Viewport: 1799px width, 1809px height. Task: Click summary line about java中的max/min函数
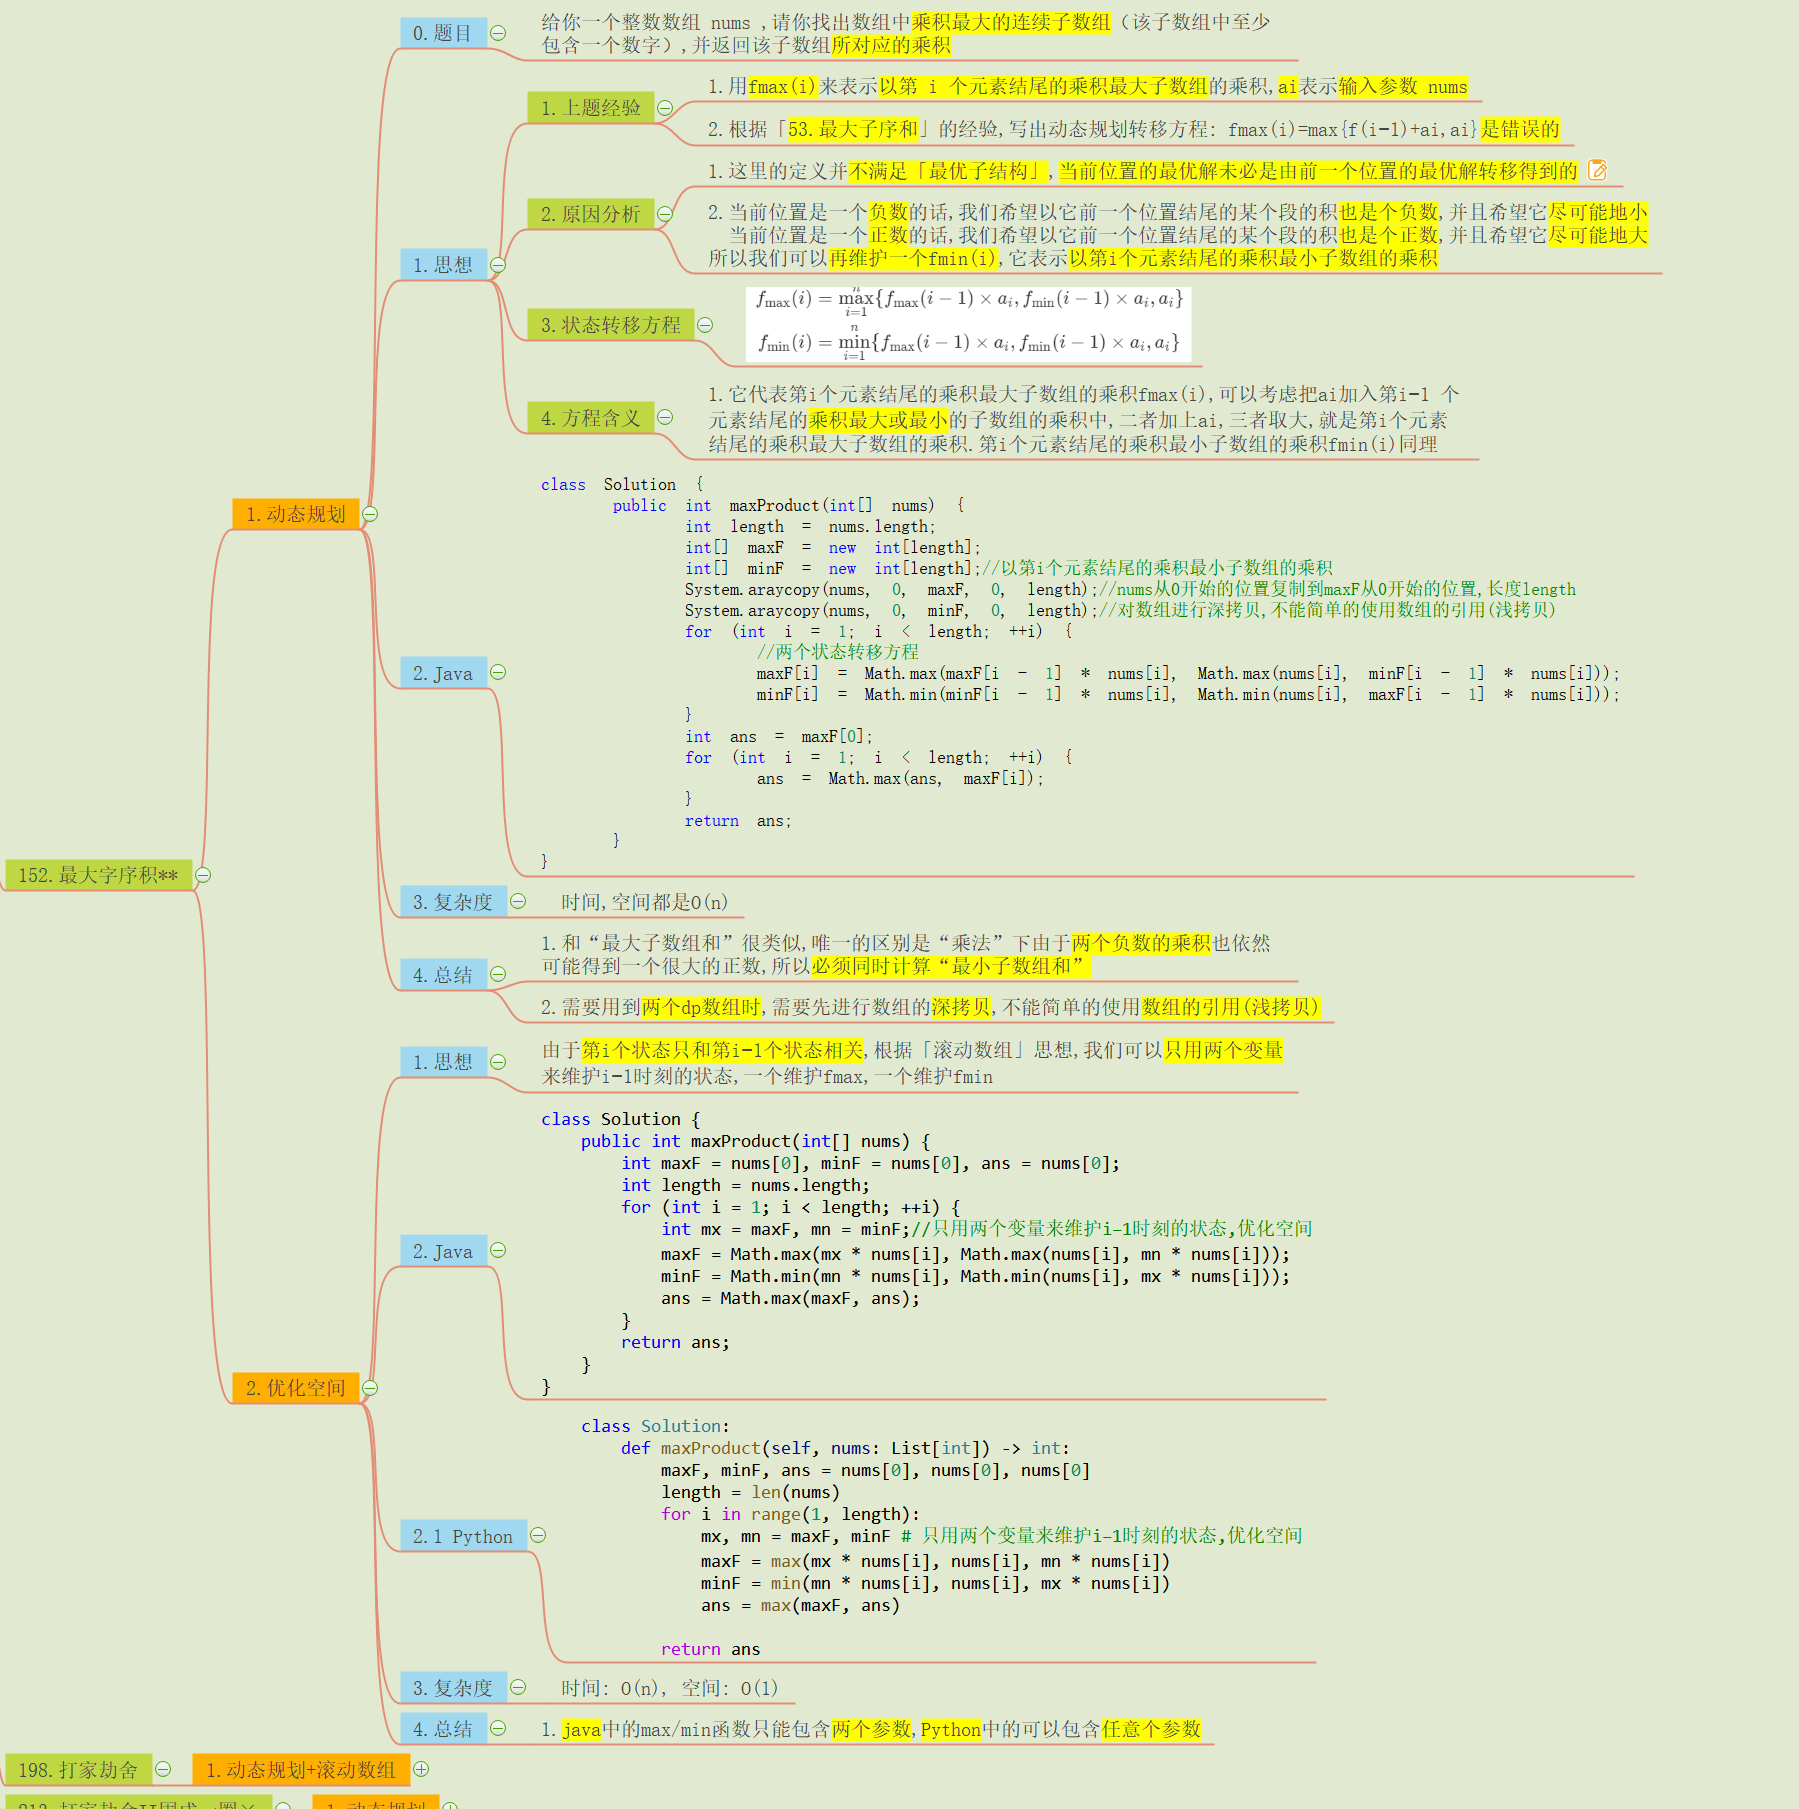pyautogui.click(x=871, y=1728)
